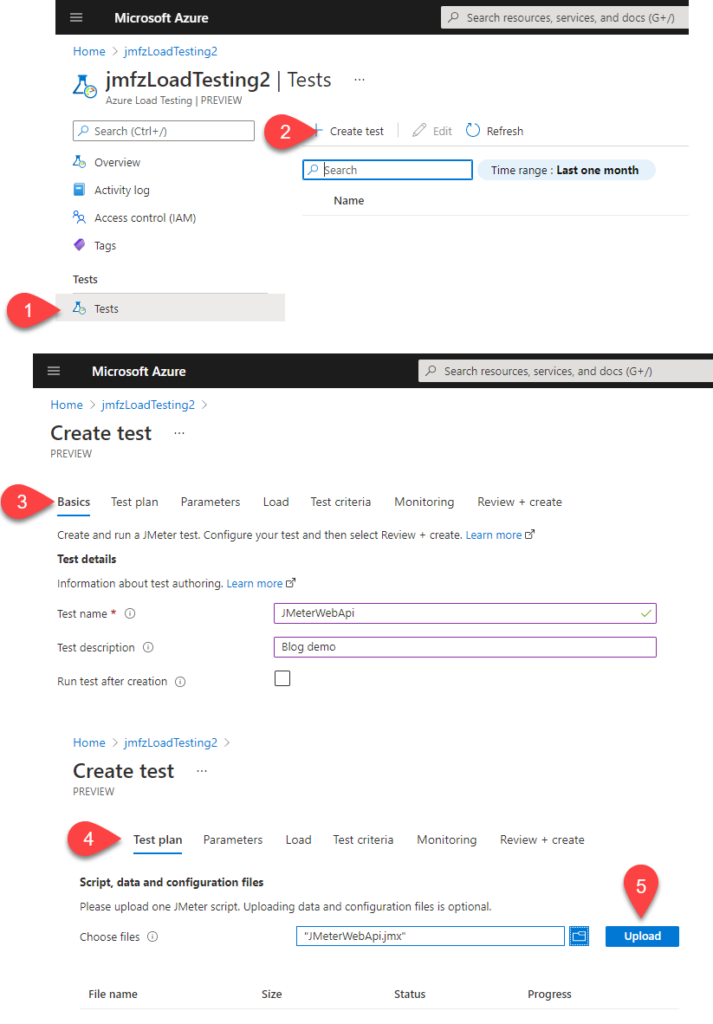
Task: Click Microsoft Azure title in top header
Action: (161, 18)
